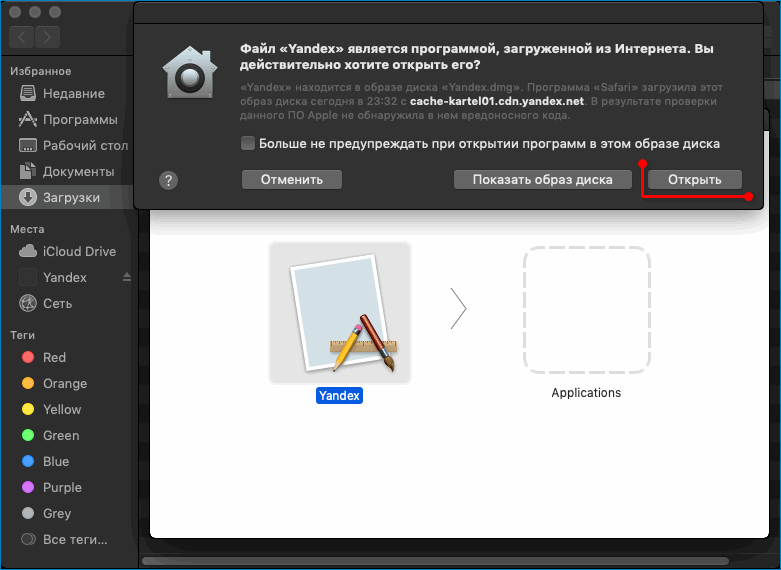
Task: Click the Избранное section header
Action: tap(40, 71)
